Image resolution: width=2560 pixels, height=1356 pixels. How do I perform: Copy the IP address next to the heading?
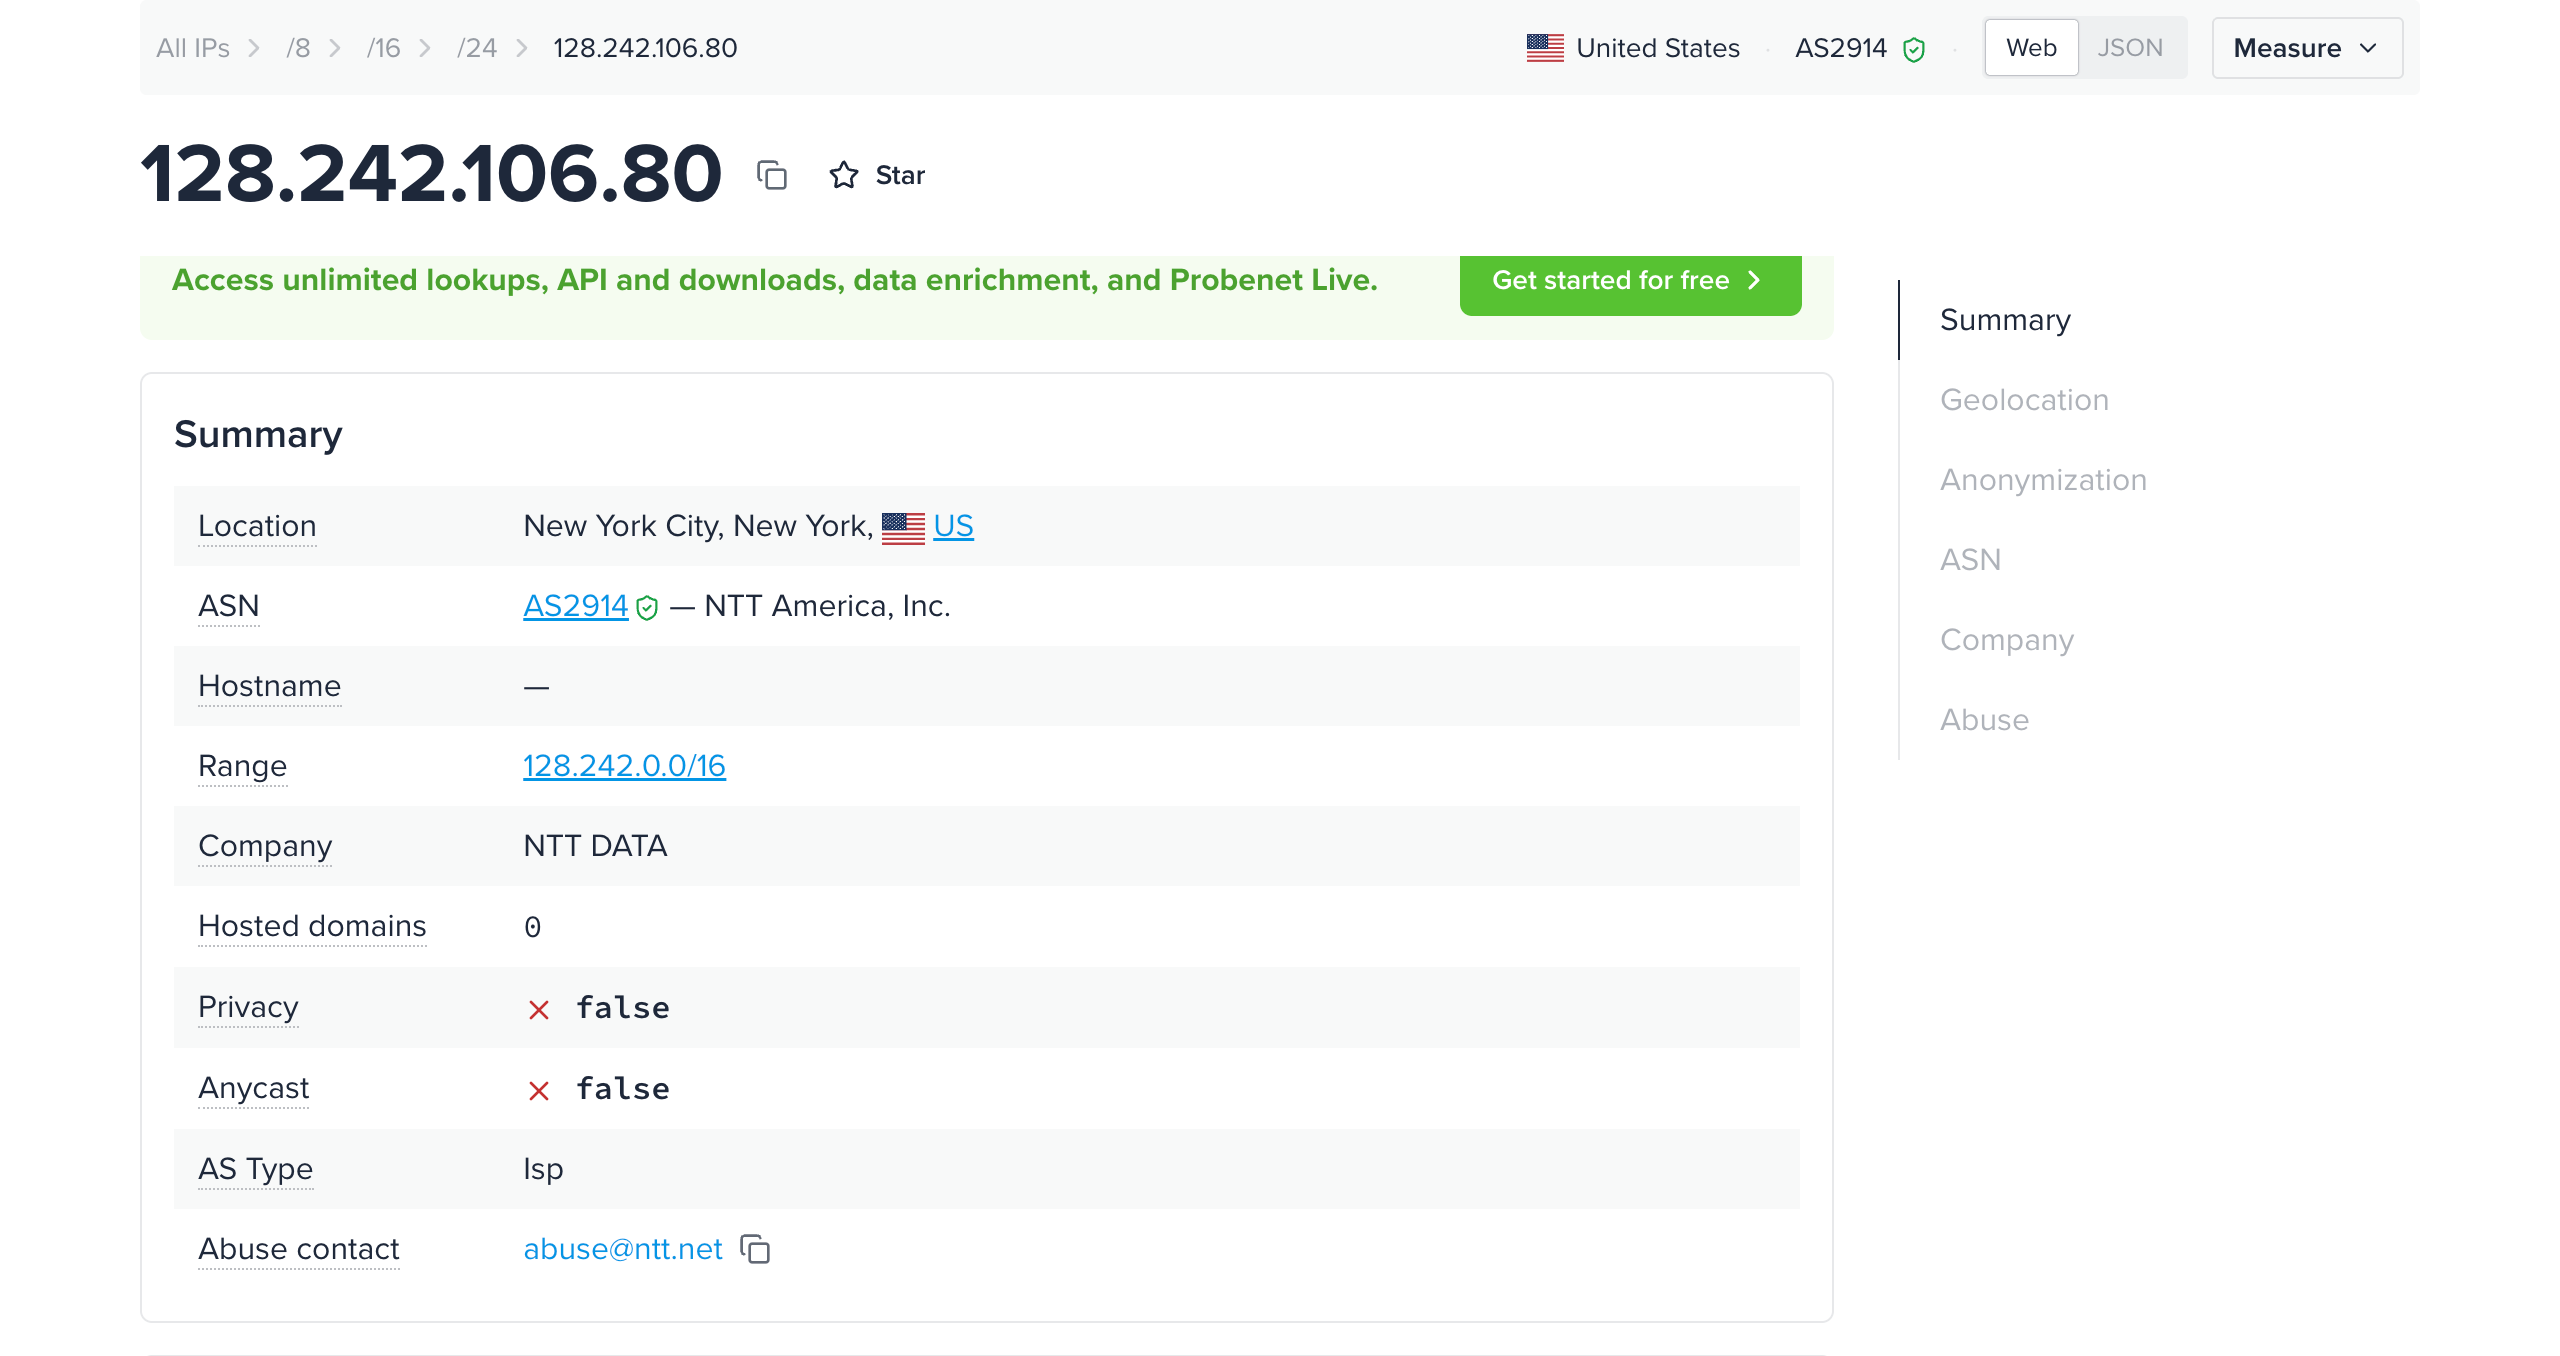[x=772, y=175]
